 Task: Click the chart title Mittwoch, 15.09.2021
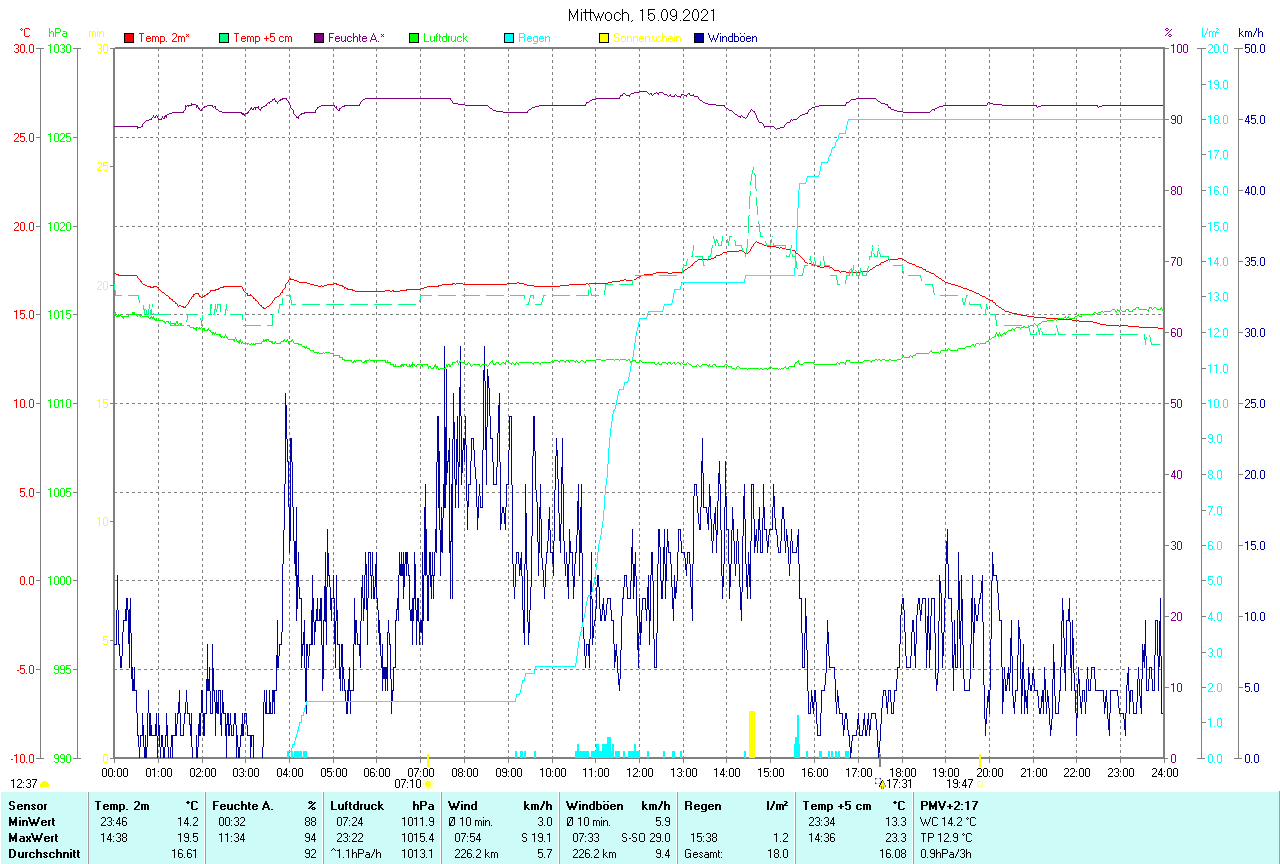pos(640,15)
